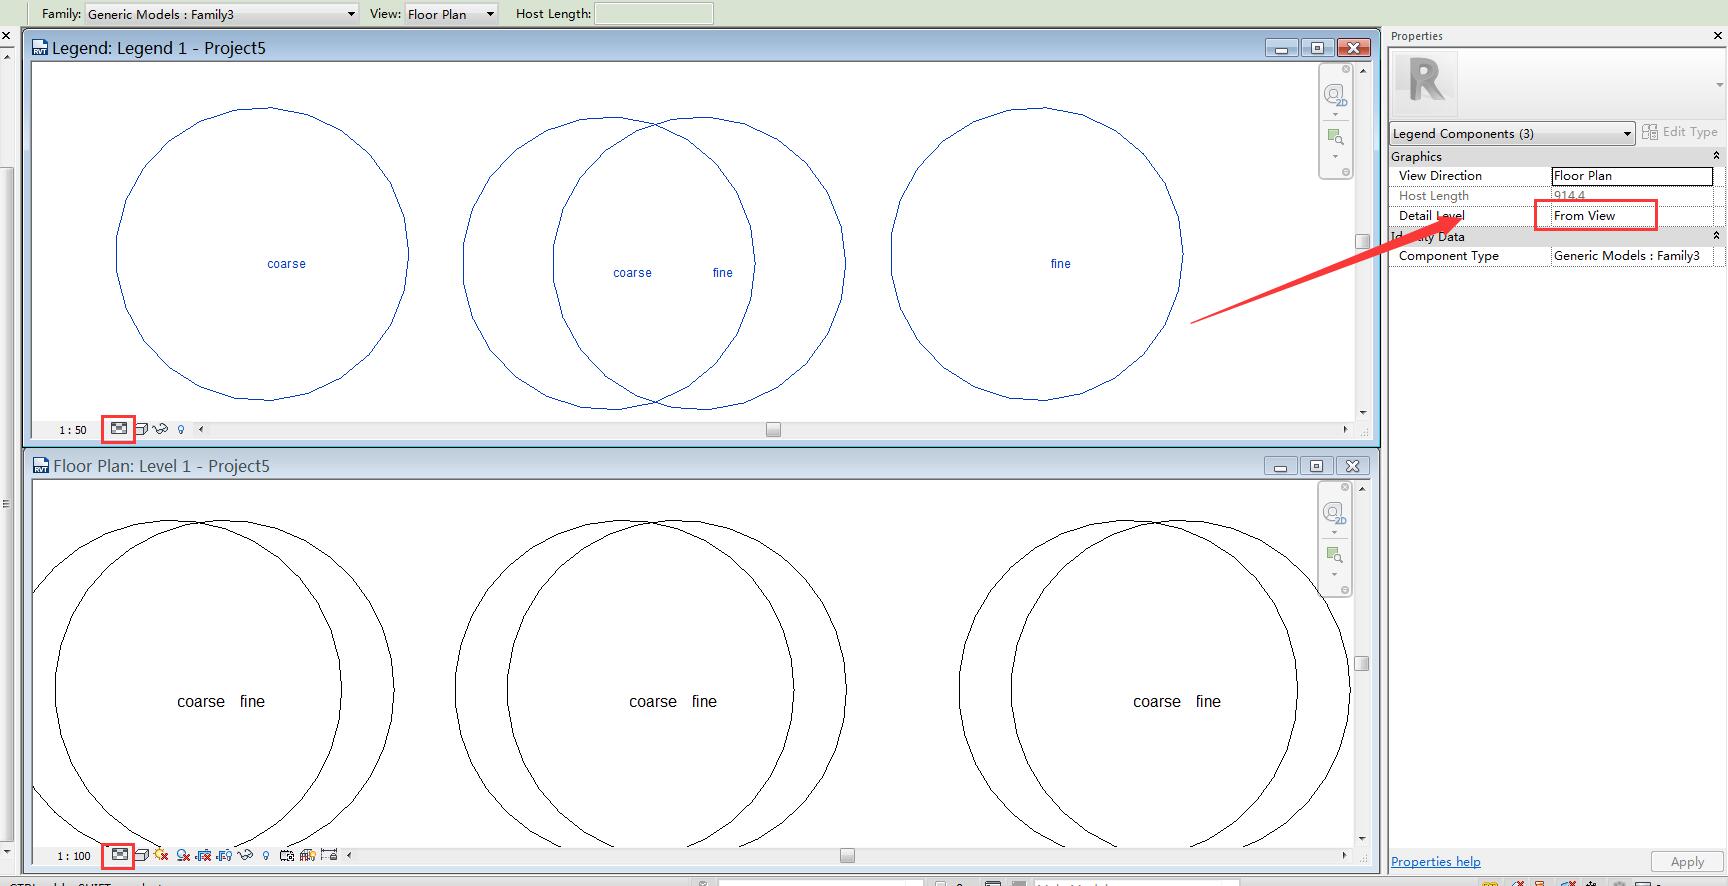The image size is (1728, 886).
Task: Toggle Sun Path icon in Floor Plan view
Action: tap(161, 855)
